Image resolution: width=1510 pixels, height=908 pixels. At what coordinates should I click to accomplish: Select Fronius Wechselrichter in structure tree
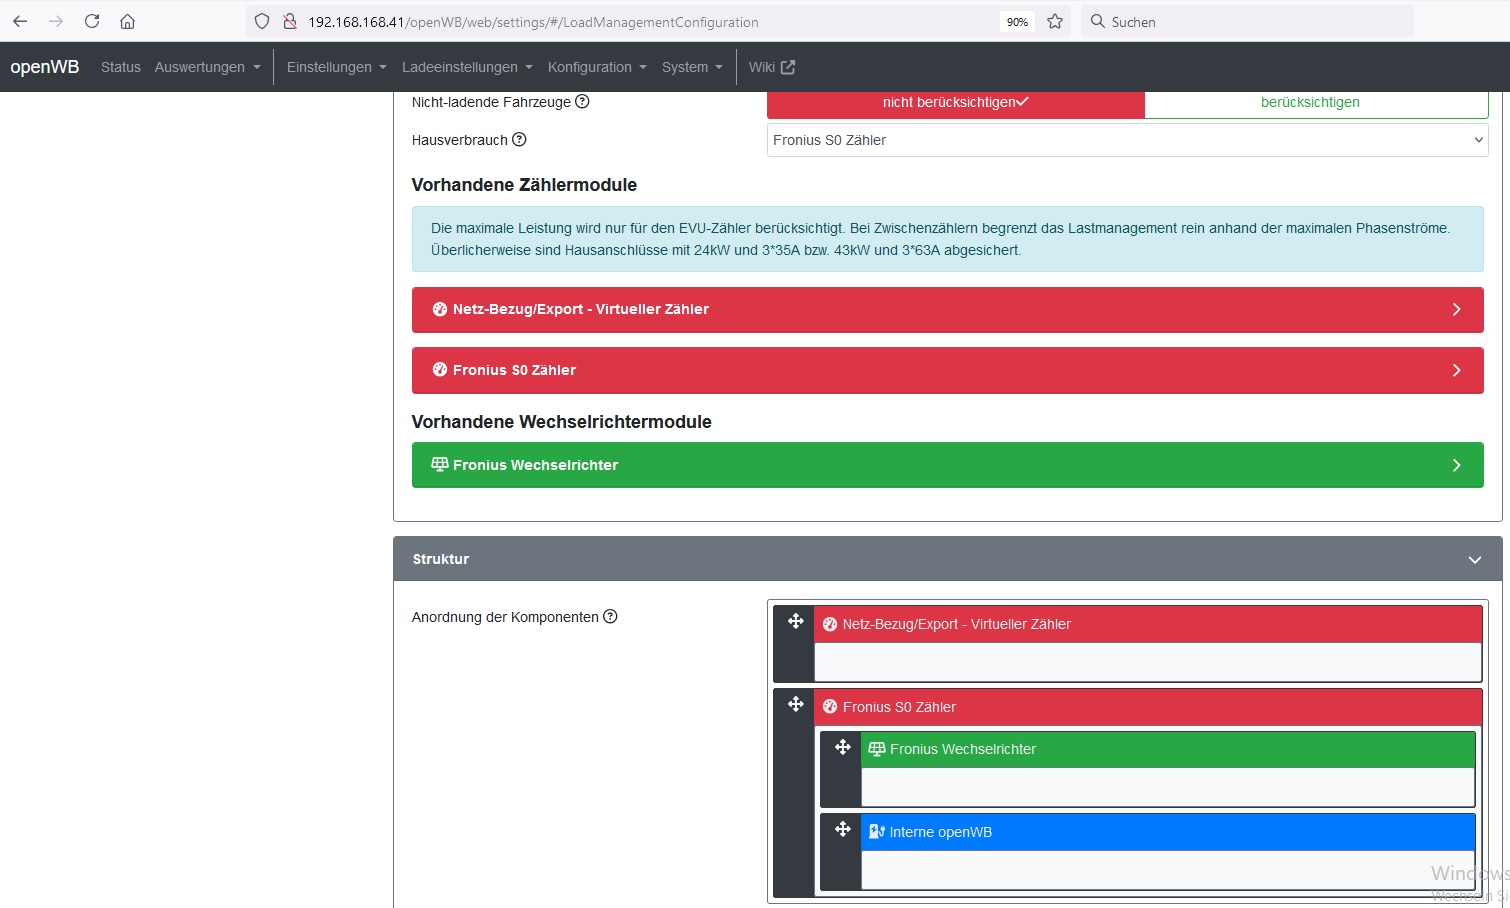pyautogui.click(x=1168, y=749)
